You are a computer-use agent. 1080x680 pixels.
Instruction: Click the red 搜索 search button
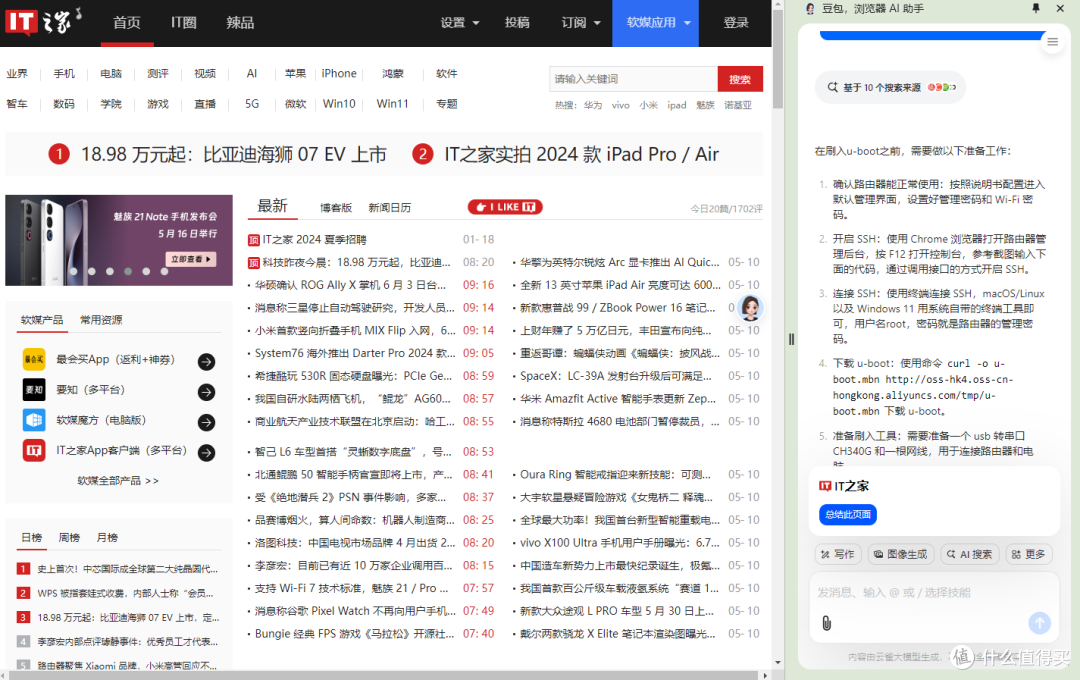pos(740,79)
